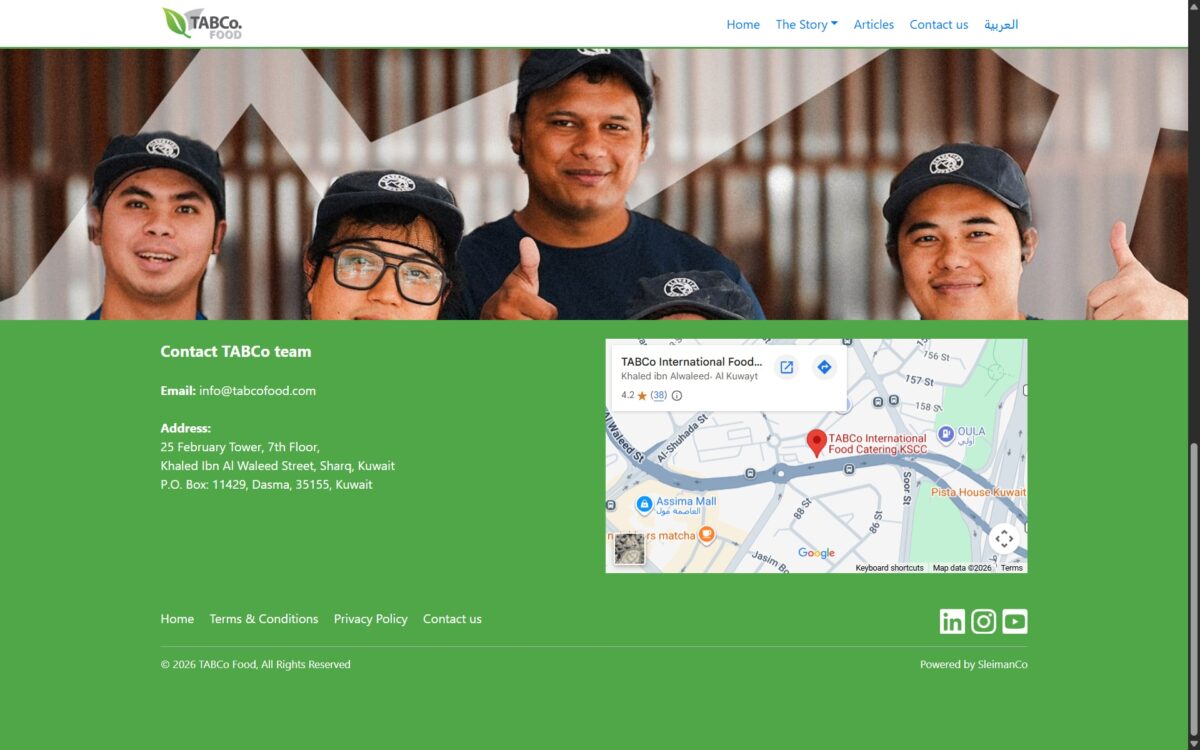Open Terms & Conditions footer link
The height and width of the screenshot is (750, 1200).
(x=264, y=619)
